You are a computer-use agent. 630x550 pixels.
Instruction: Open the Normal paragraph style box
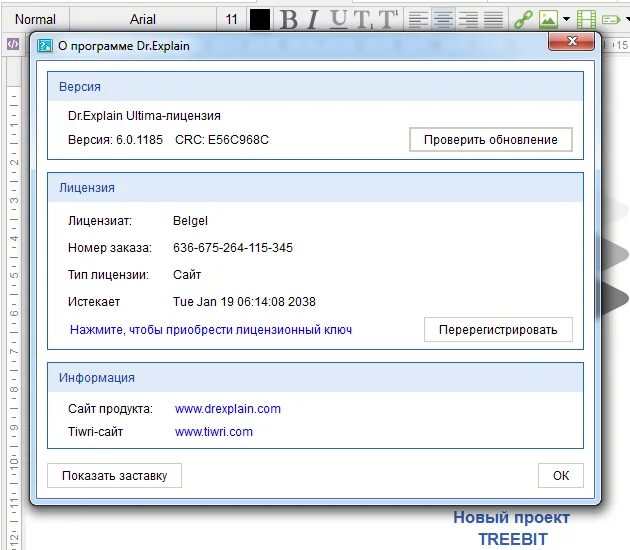point(35,19)
